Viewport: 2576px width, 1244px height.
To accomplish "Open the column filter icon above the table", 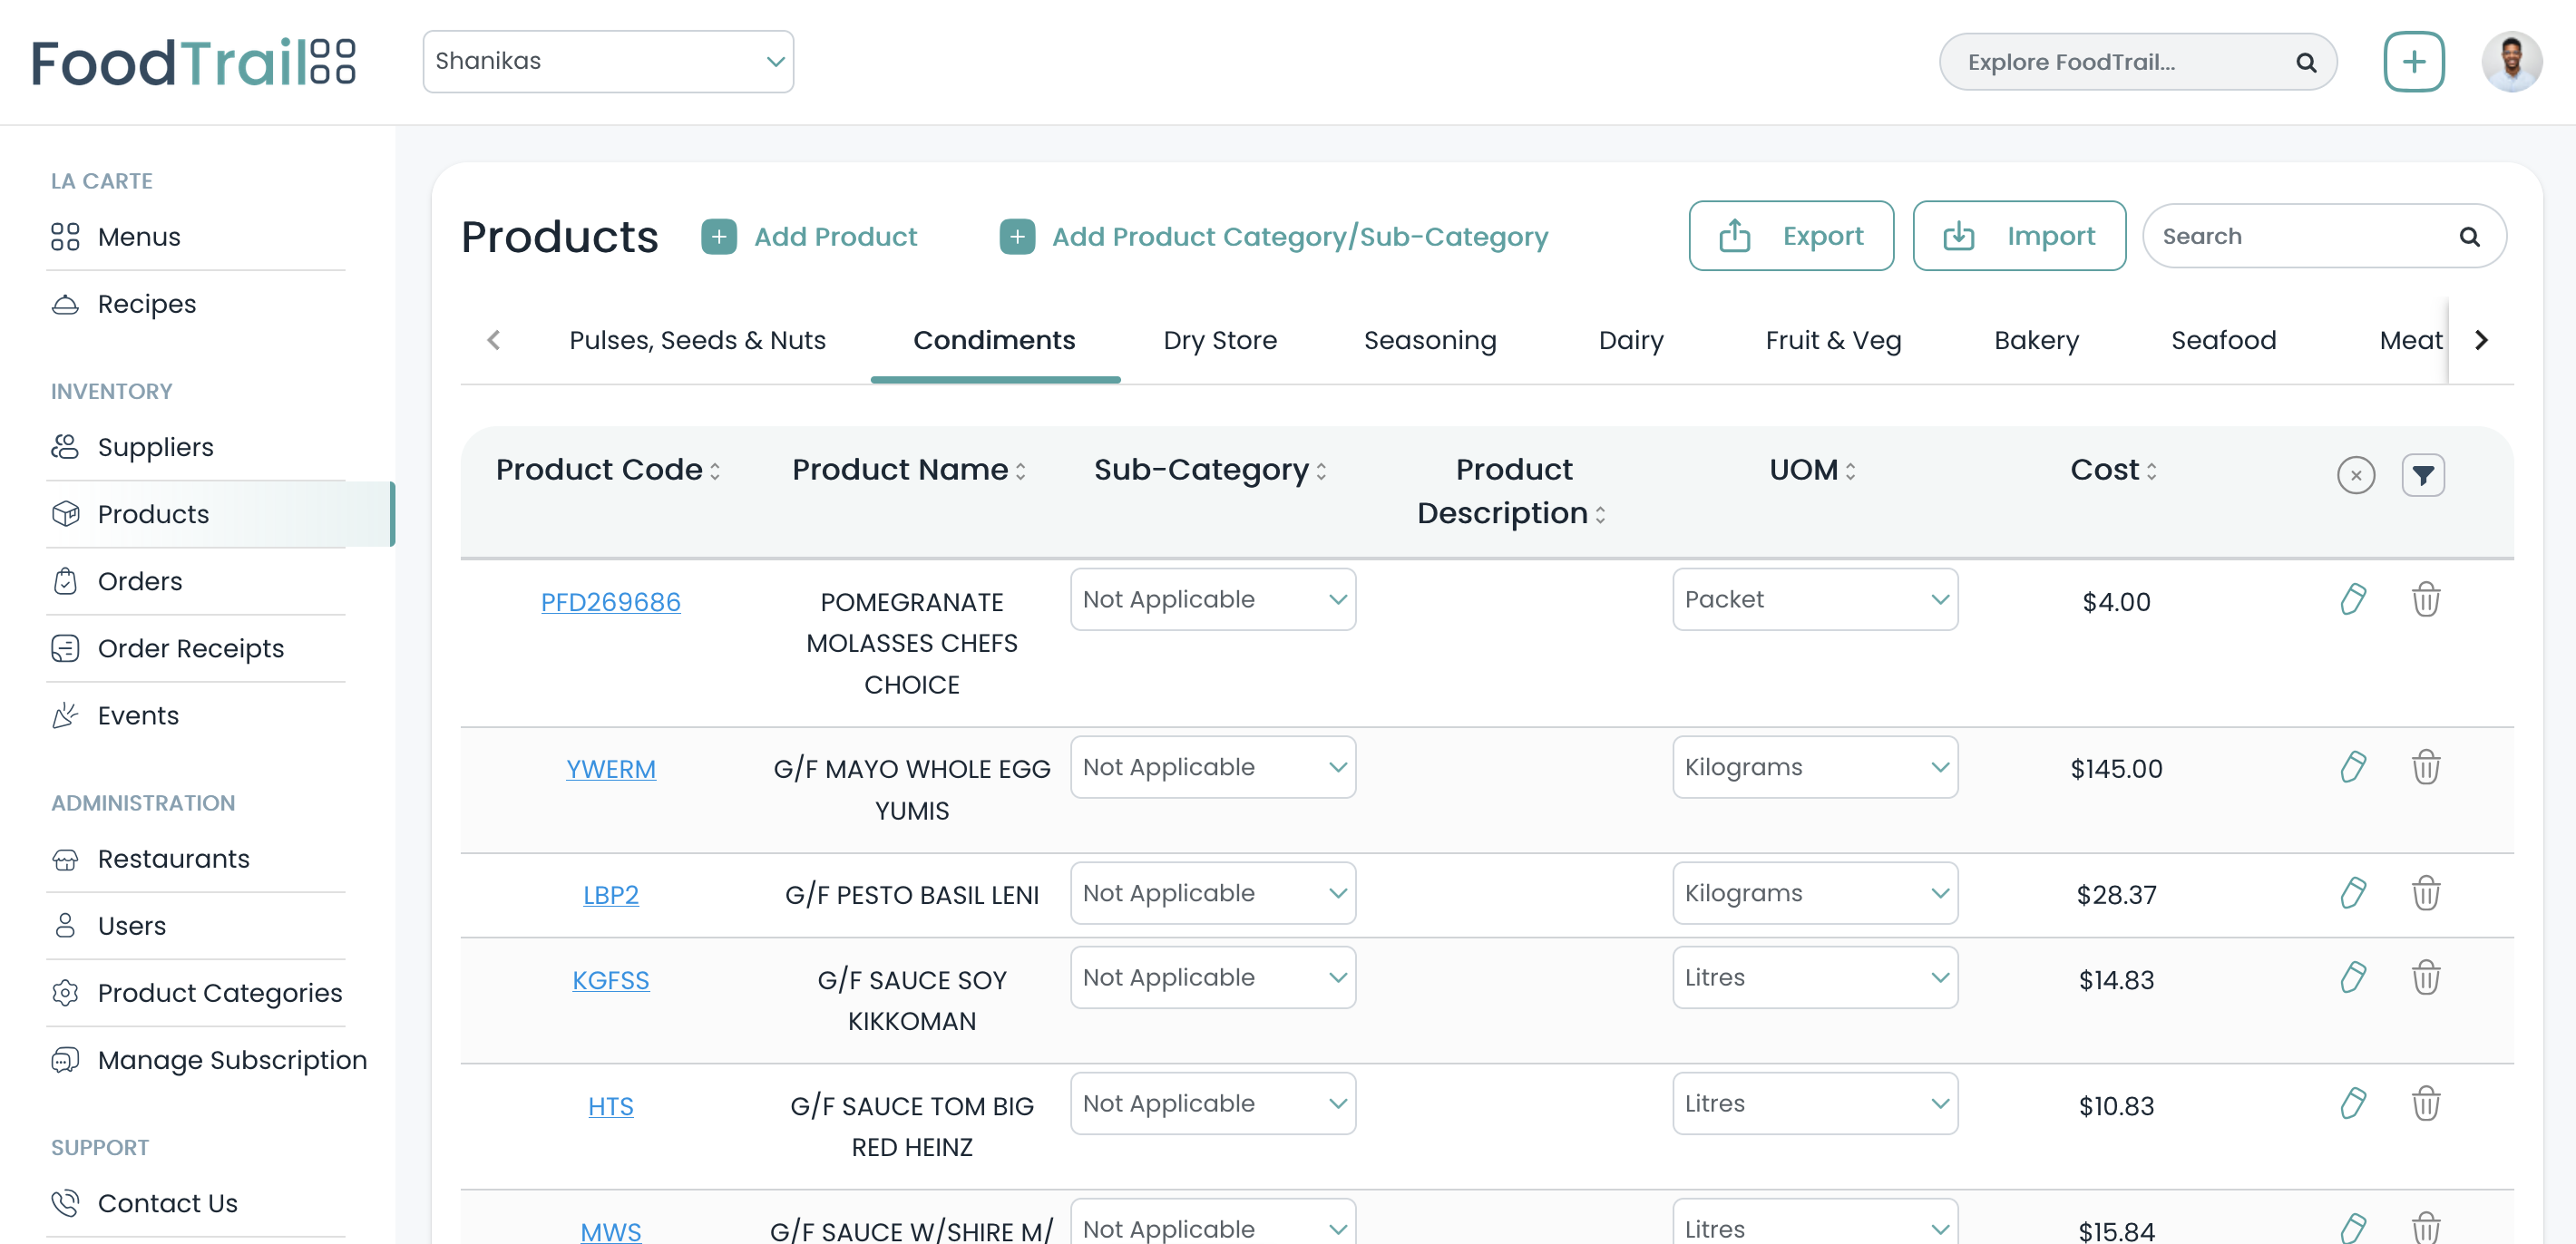I will click(2423, 475).
